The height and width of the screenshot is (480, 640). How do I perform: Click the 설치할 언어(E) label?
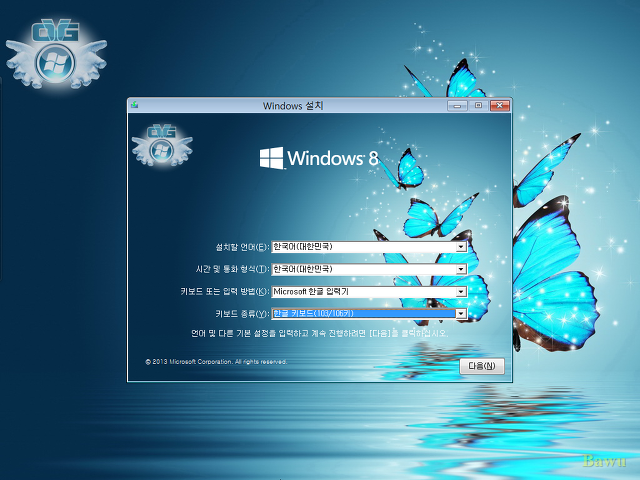(242, 247)
